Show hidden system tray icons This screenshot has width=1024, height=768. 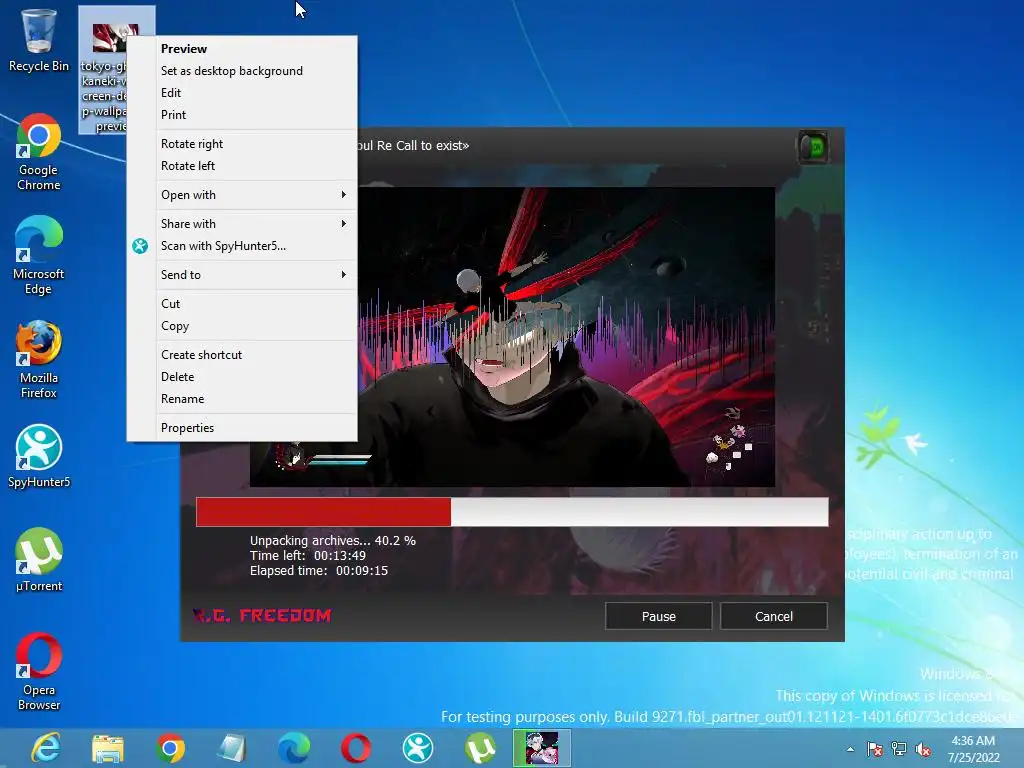[850, 749]
